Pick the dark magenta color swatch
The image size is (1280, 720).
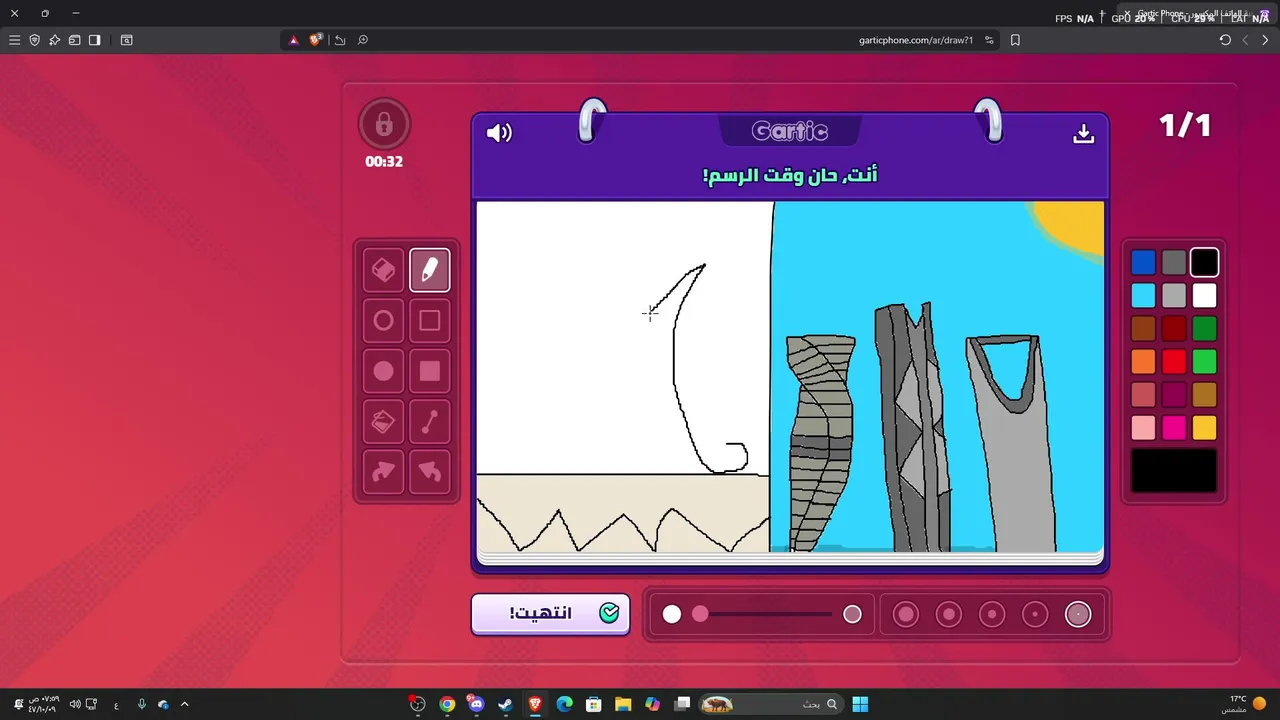[1174, 394]
